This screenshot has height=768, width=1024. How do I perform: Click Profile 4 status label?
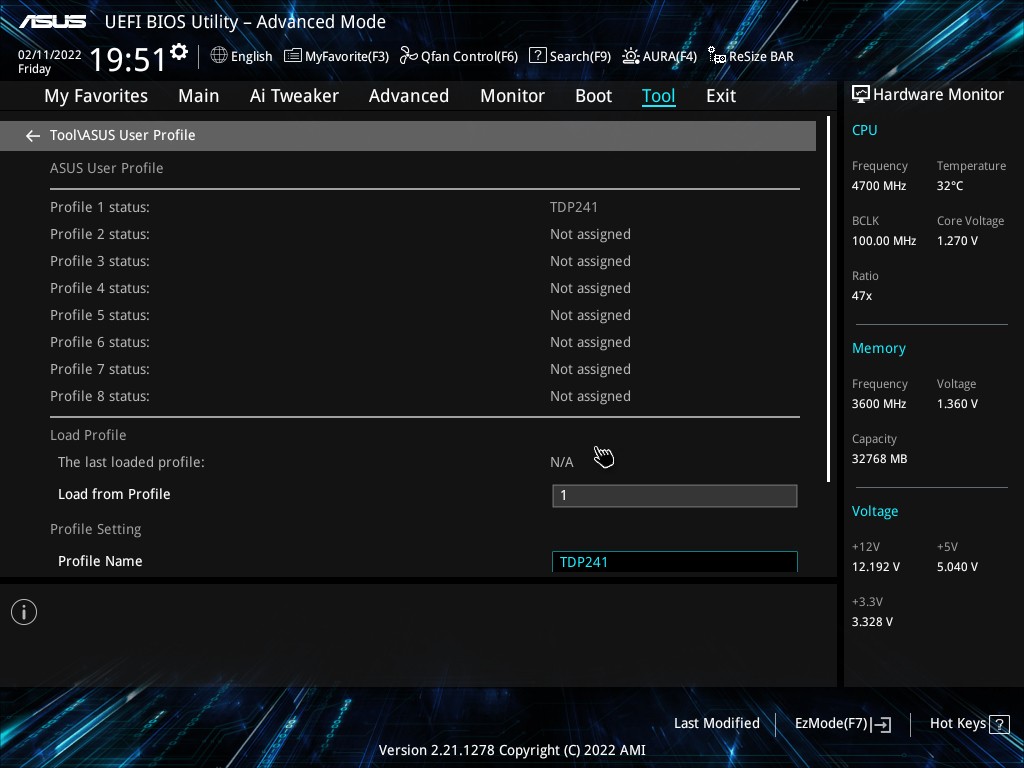tap(100, 288)
